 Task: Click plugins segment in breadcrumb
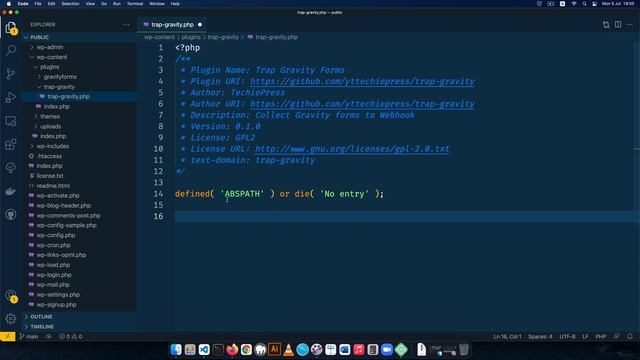pos(191,37)
